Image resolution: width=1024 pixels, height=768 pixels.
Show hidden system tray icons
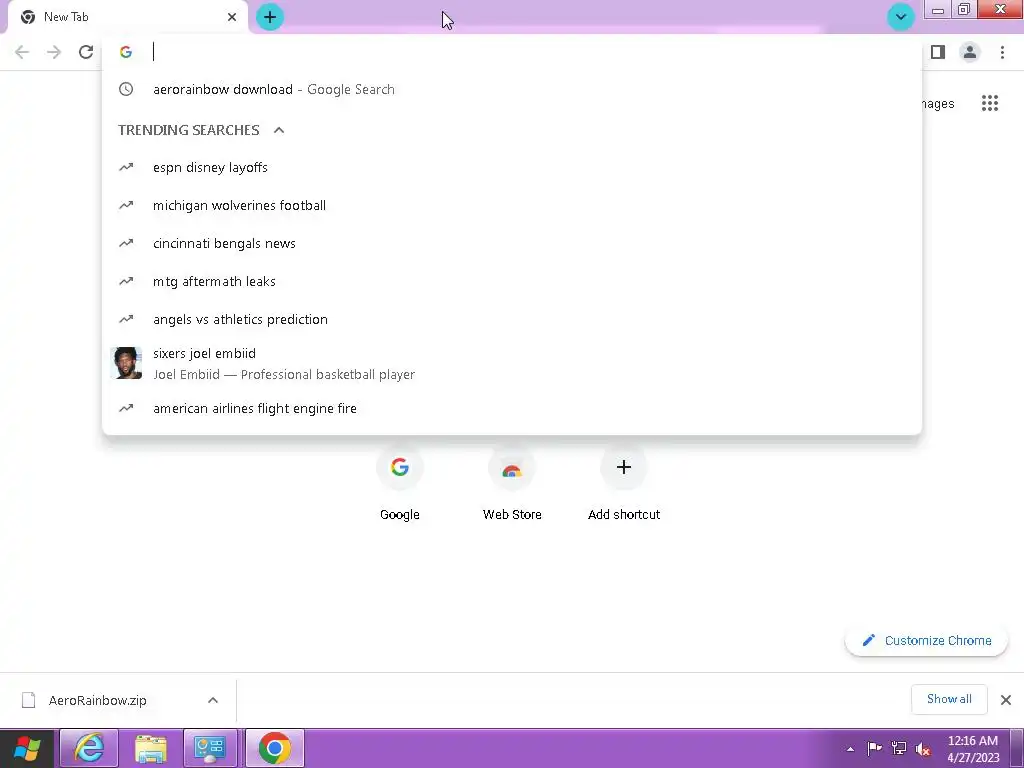tap(850, 749)
